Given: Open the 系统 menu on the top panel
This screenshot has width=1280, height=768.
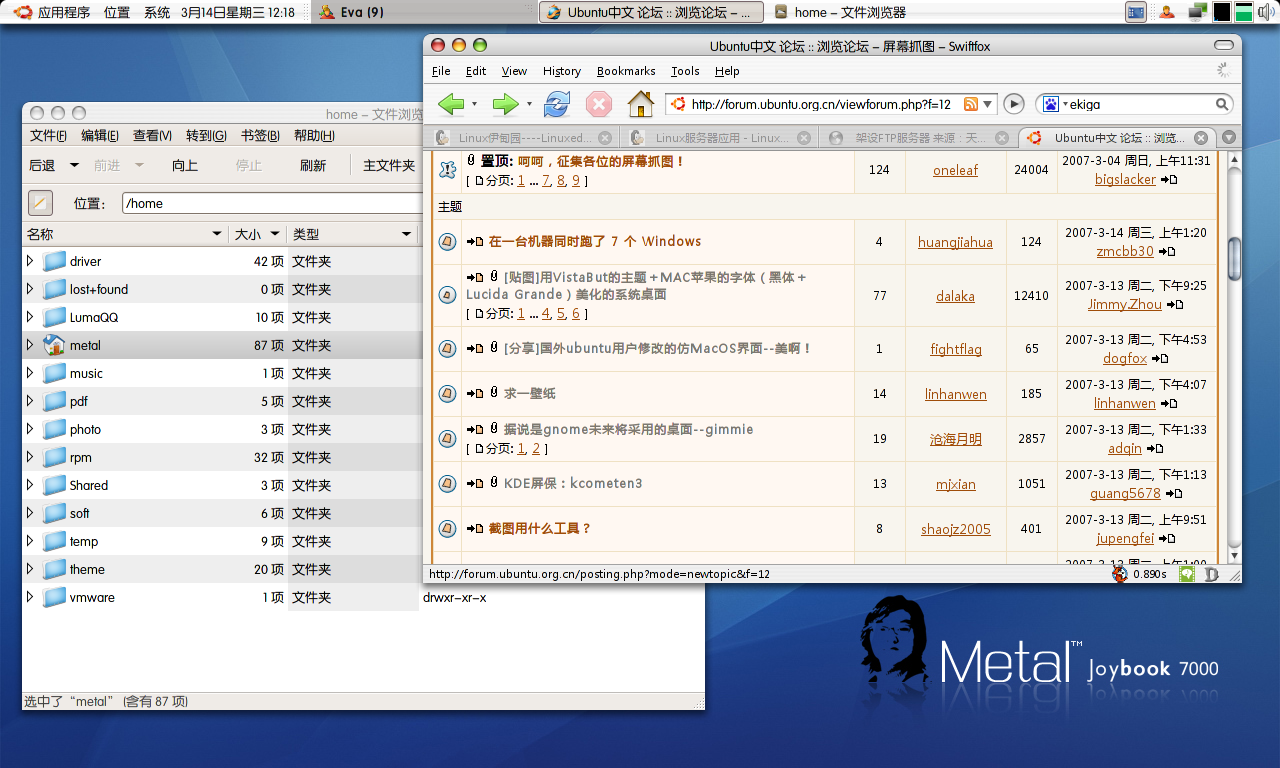Looking at the screenshot, I should click(x=157, y=12).
